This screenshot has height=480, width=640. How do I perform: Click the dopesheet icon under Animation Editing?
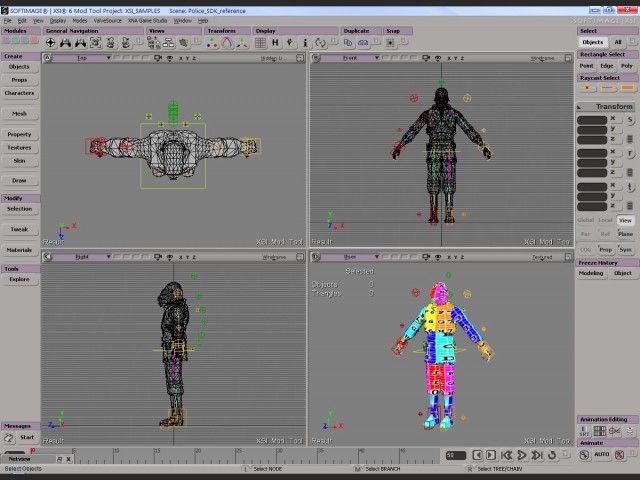[600, 431]
